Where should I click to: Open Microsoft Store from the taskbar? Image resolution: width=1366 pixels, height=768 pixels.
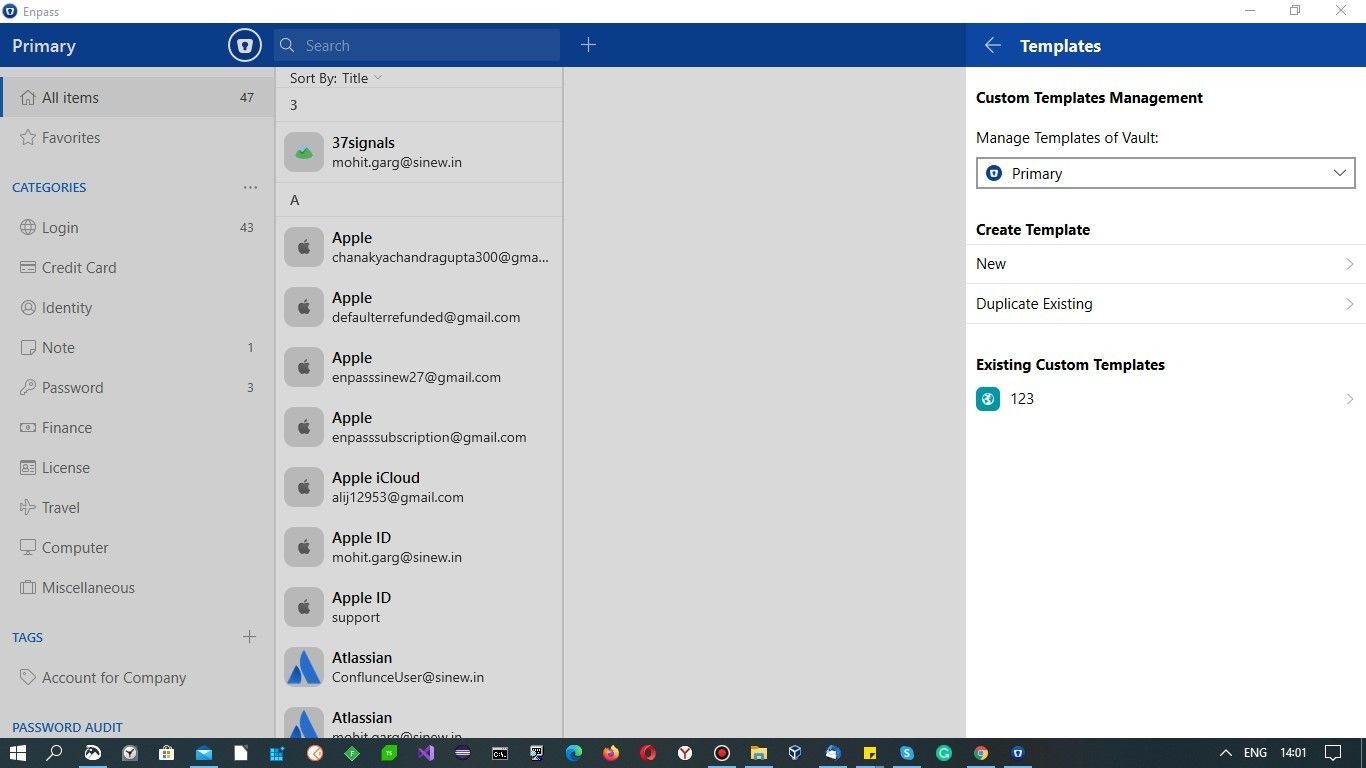point(166,753)
